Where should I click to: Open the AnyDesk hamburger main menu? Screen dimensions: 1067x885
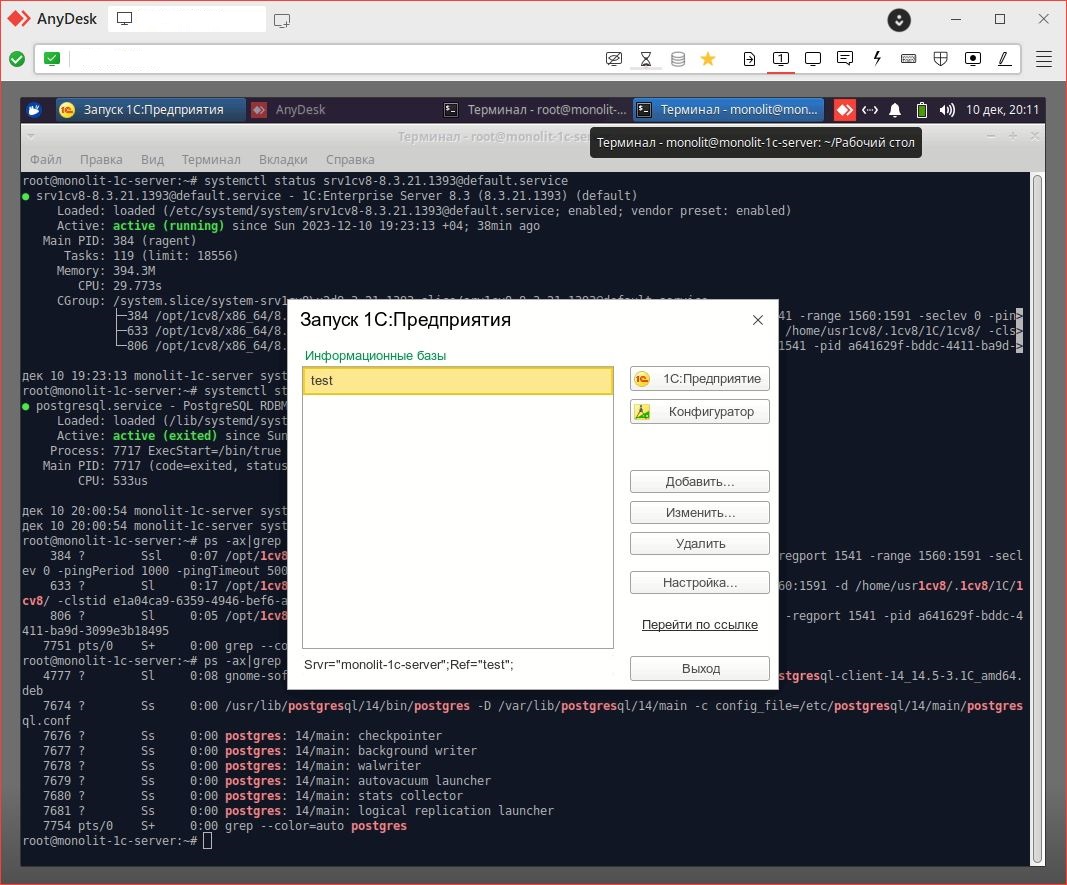pos(1044,59)
